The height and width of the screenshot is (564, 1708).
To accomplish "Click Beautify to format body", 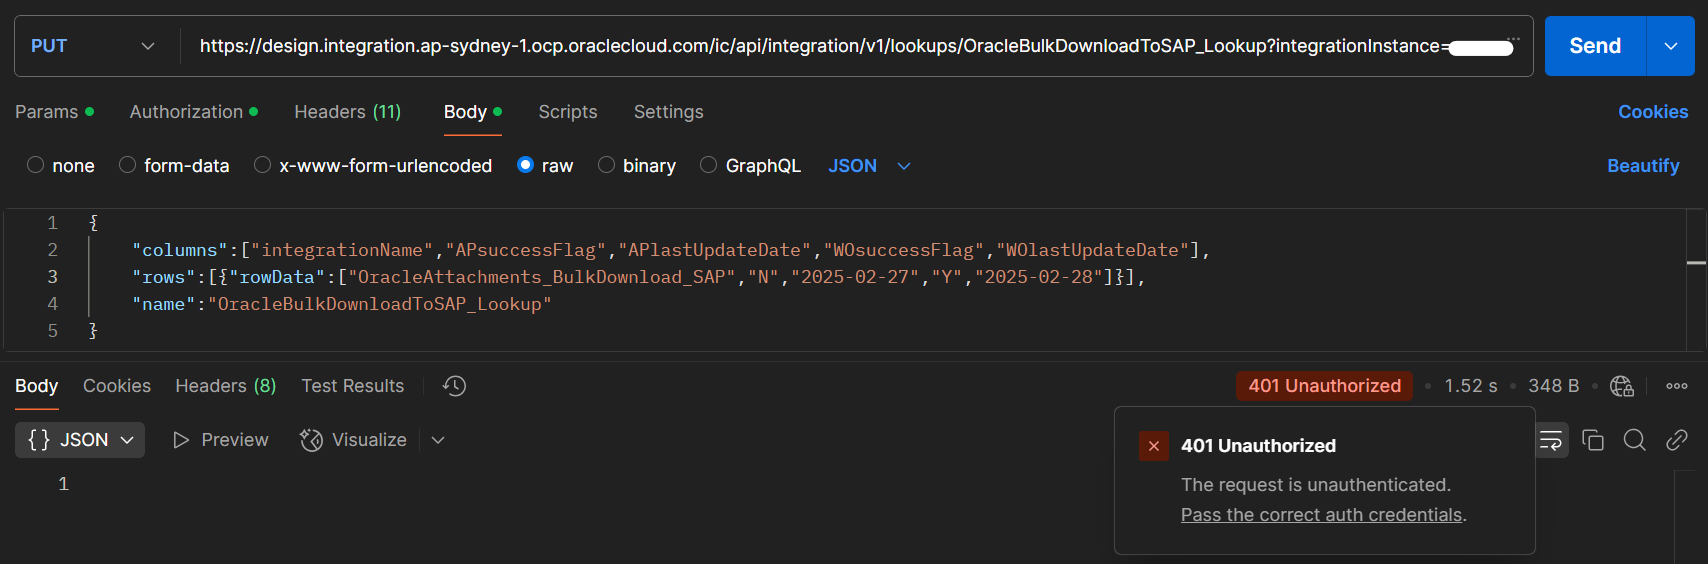I will [x=1643, y=166].
